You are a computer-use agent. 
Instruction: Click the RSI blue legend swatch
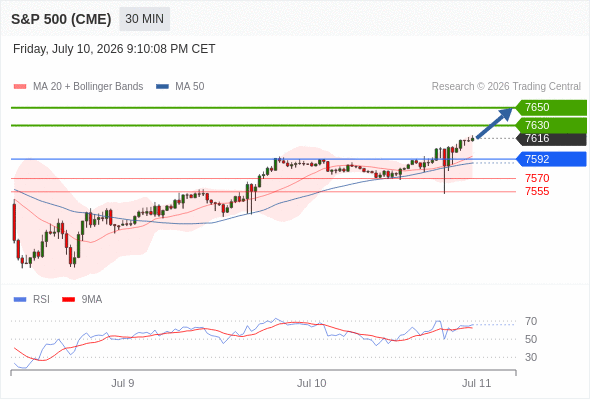point(20,300)
